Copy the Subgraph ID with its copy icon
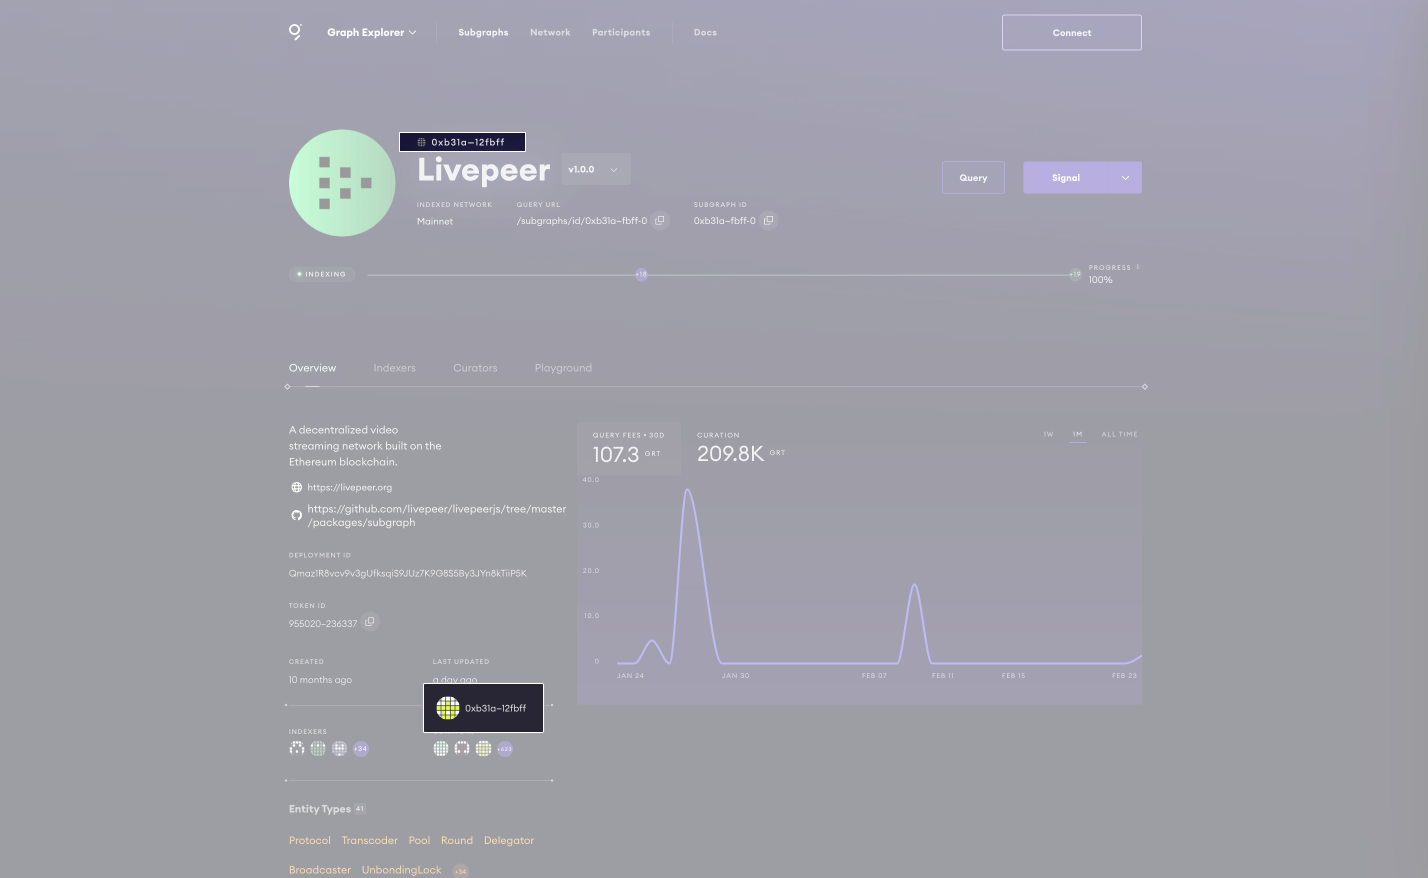The width and height of the screenshot is (1428, 878). coord(768,220)
